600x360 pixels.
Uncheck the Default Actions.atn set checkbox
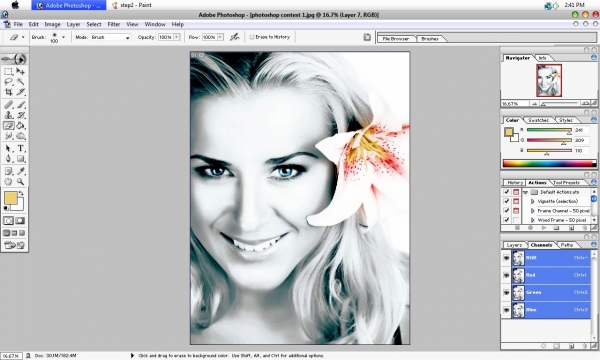coord(507,192)
